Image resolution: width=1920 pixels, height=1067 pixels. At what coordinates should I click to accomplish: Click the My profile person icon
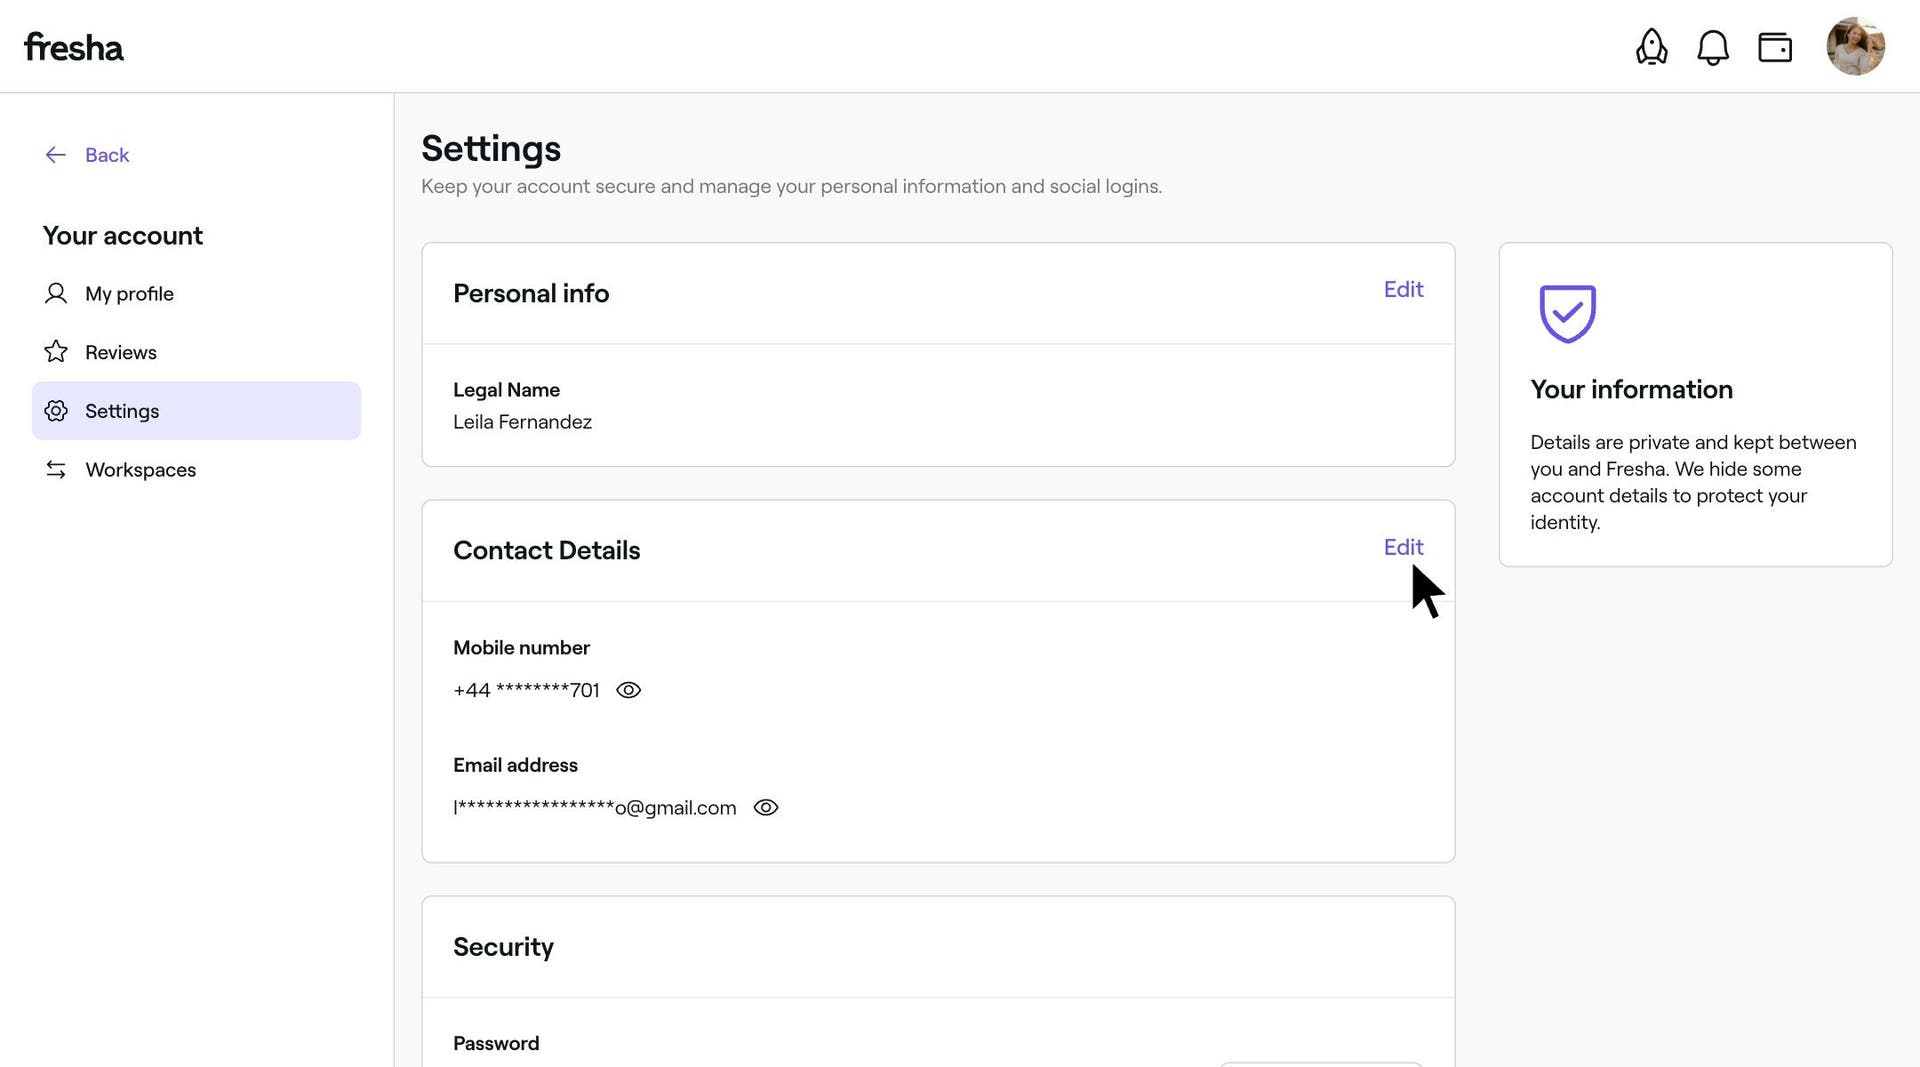pos(56,294)
